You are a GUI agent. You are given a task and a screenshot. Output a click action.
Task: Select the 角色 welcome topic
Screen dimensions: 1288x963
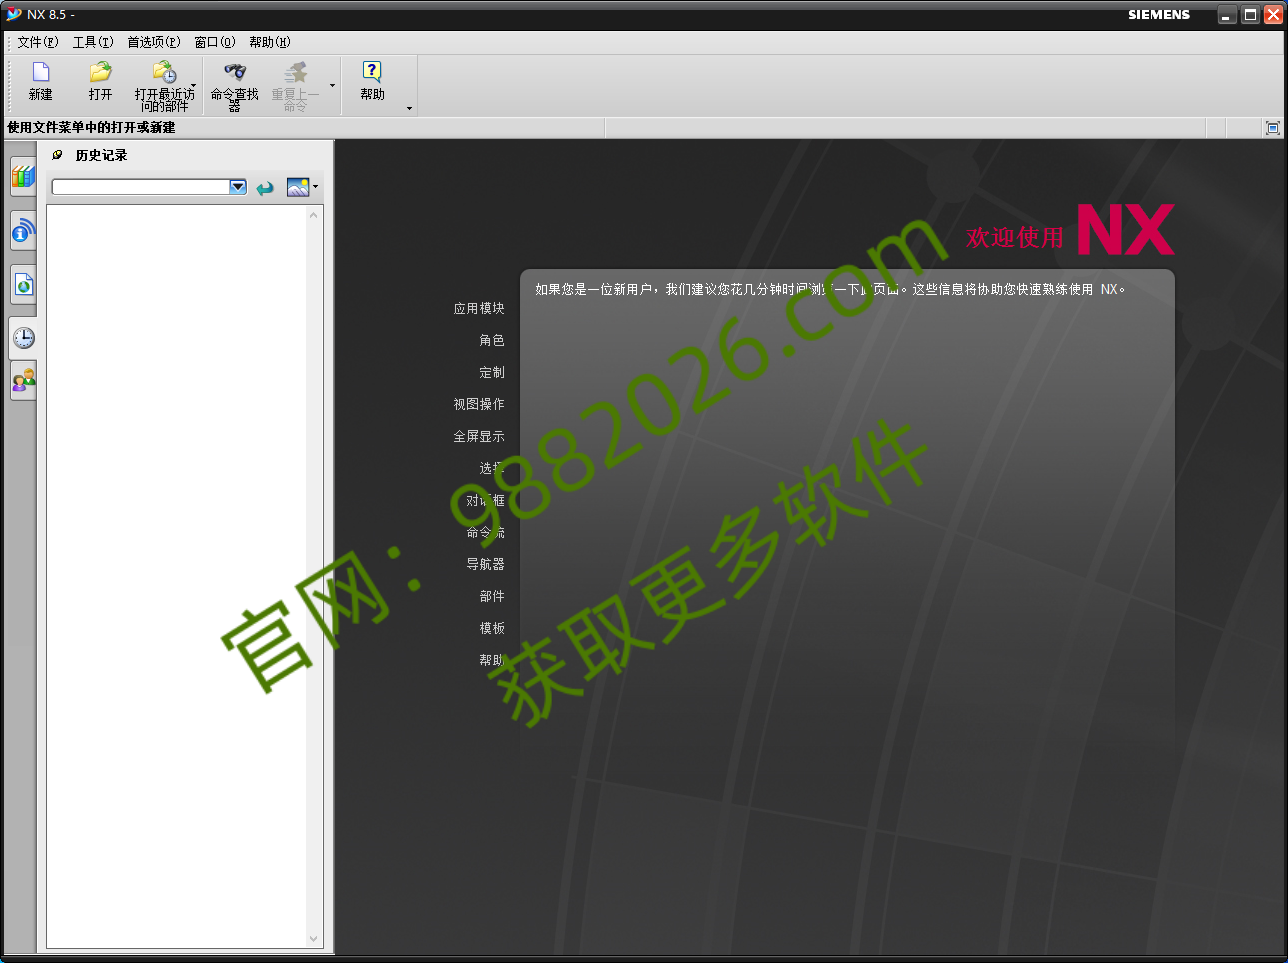pyautogui.click(x=492, y=340)
